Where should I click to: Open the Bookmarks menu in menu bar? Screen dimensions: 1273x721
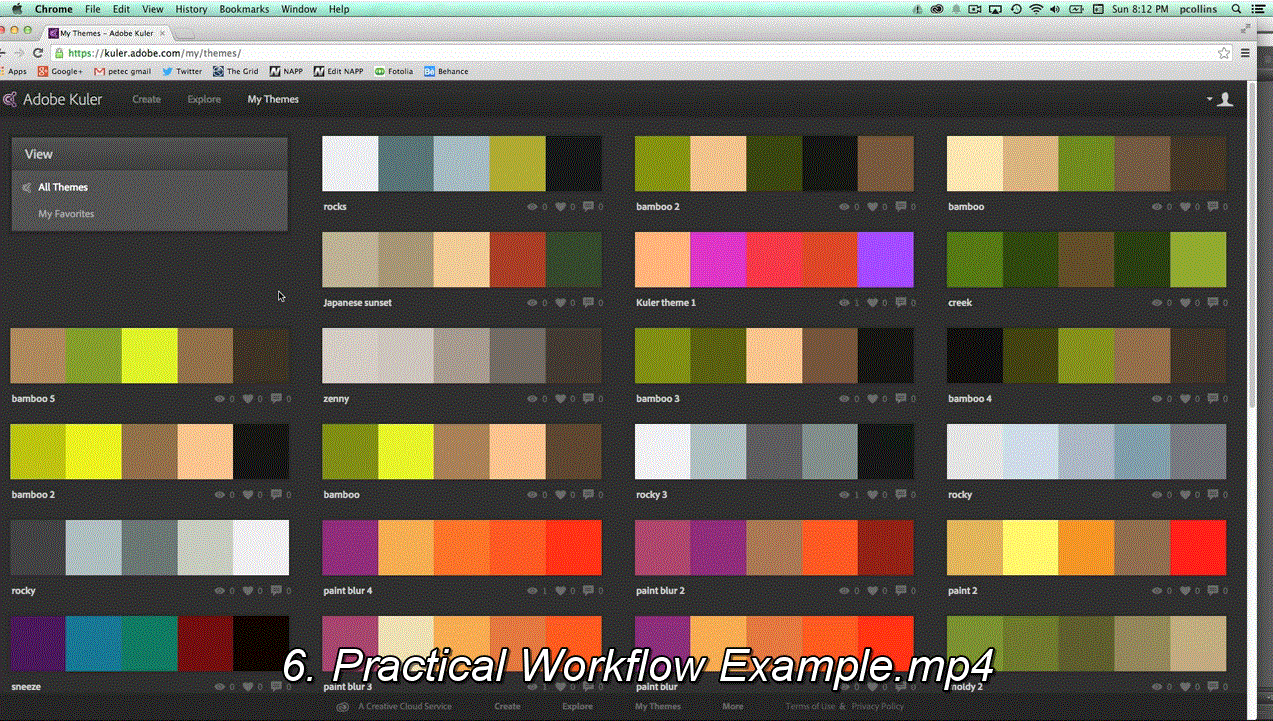(x=244, y=9)
